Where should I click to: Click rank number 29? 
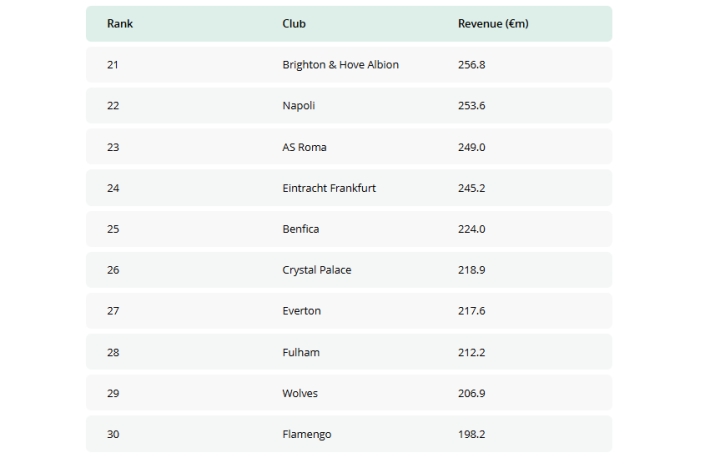(x=113, y=393)
